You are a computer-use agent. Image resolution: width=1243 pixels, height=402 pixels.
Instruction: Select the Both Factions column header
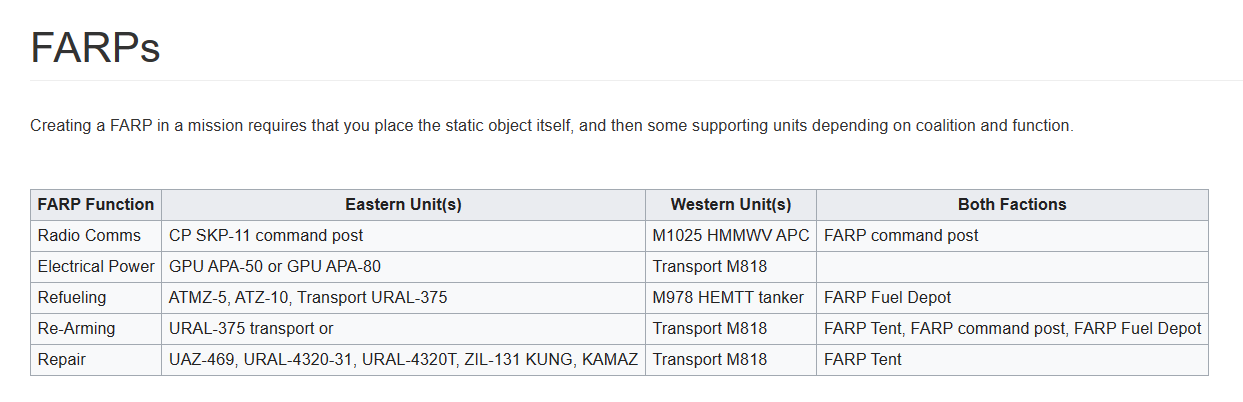(1012, 205)
